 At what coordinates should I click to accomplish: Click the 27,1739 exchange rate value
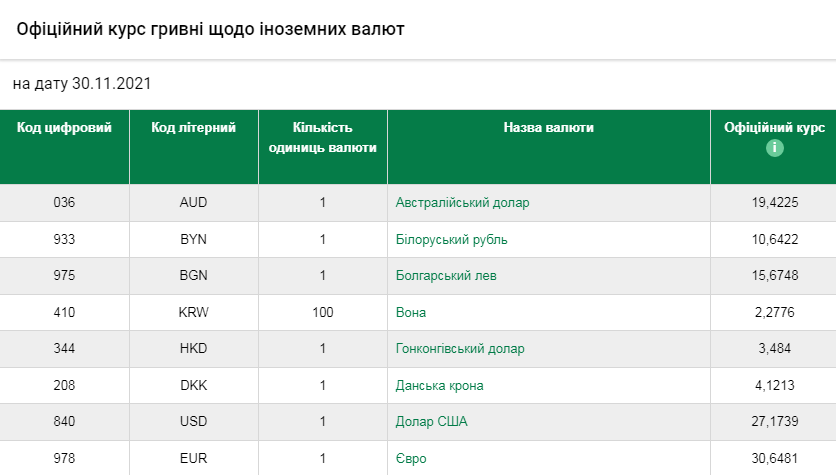(x=774, y=422)
